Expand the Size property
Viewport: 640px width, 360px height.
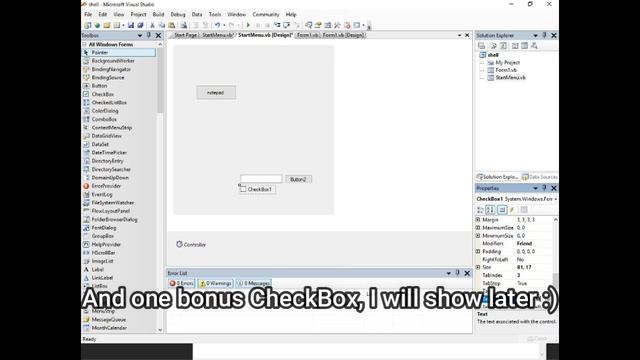point(478,267)
